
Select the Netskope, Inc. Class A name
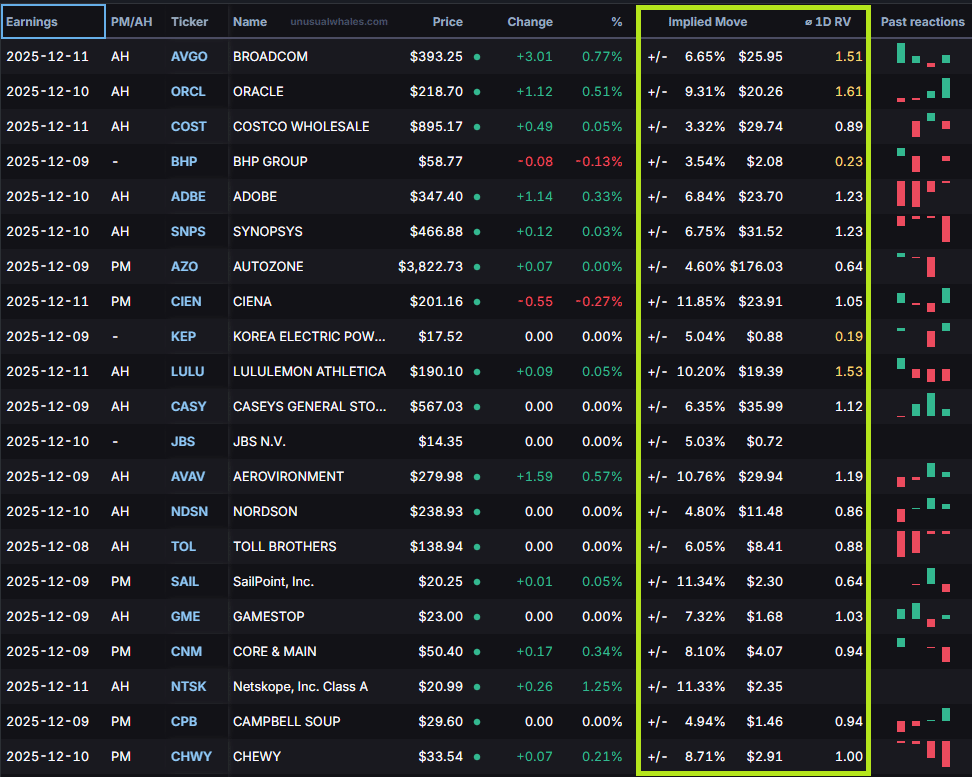tap(301, 686)
